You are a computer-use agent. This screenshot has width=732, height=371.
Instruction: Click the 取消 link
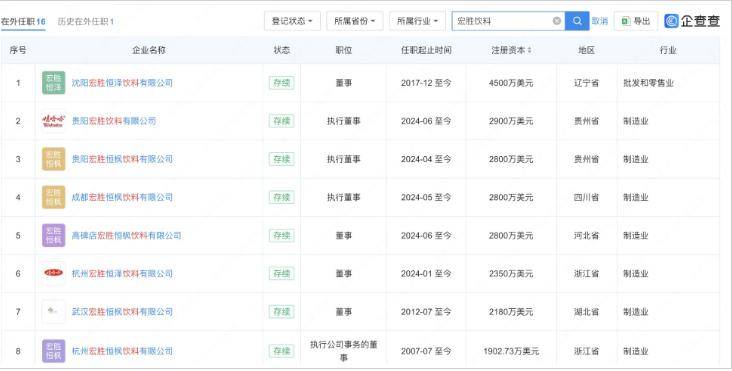tap(600, 21)
